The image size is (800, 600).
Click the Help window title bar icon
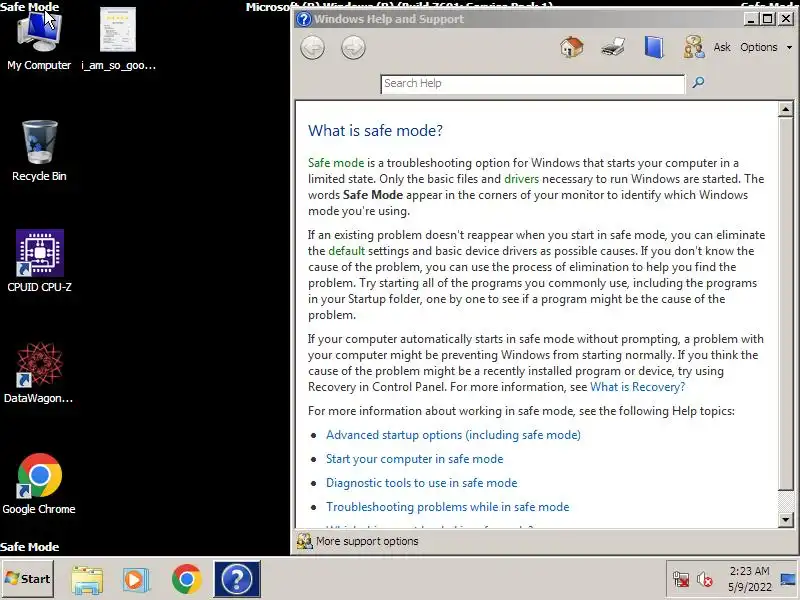[304, 19]
